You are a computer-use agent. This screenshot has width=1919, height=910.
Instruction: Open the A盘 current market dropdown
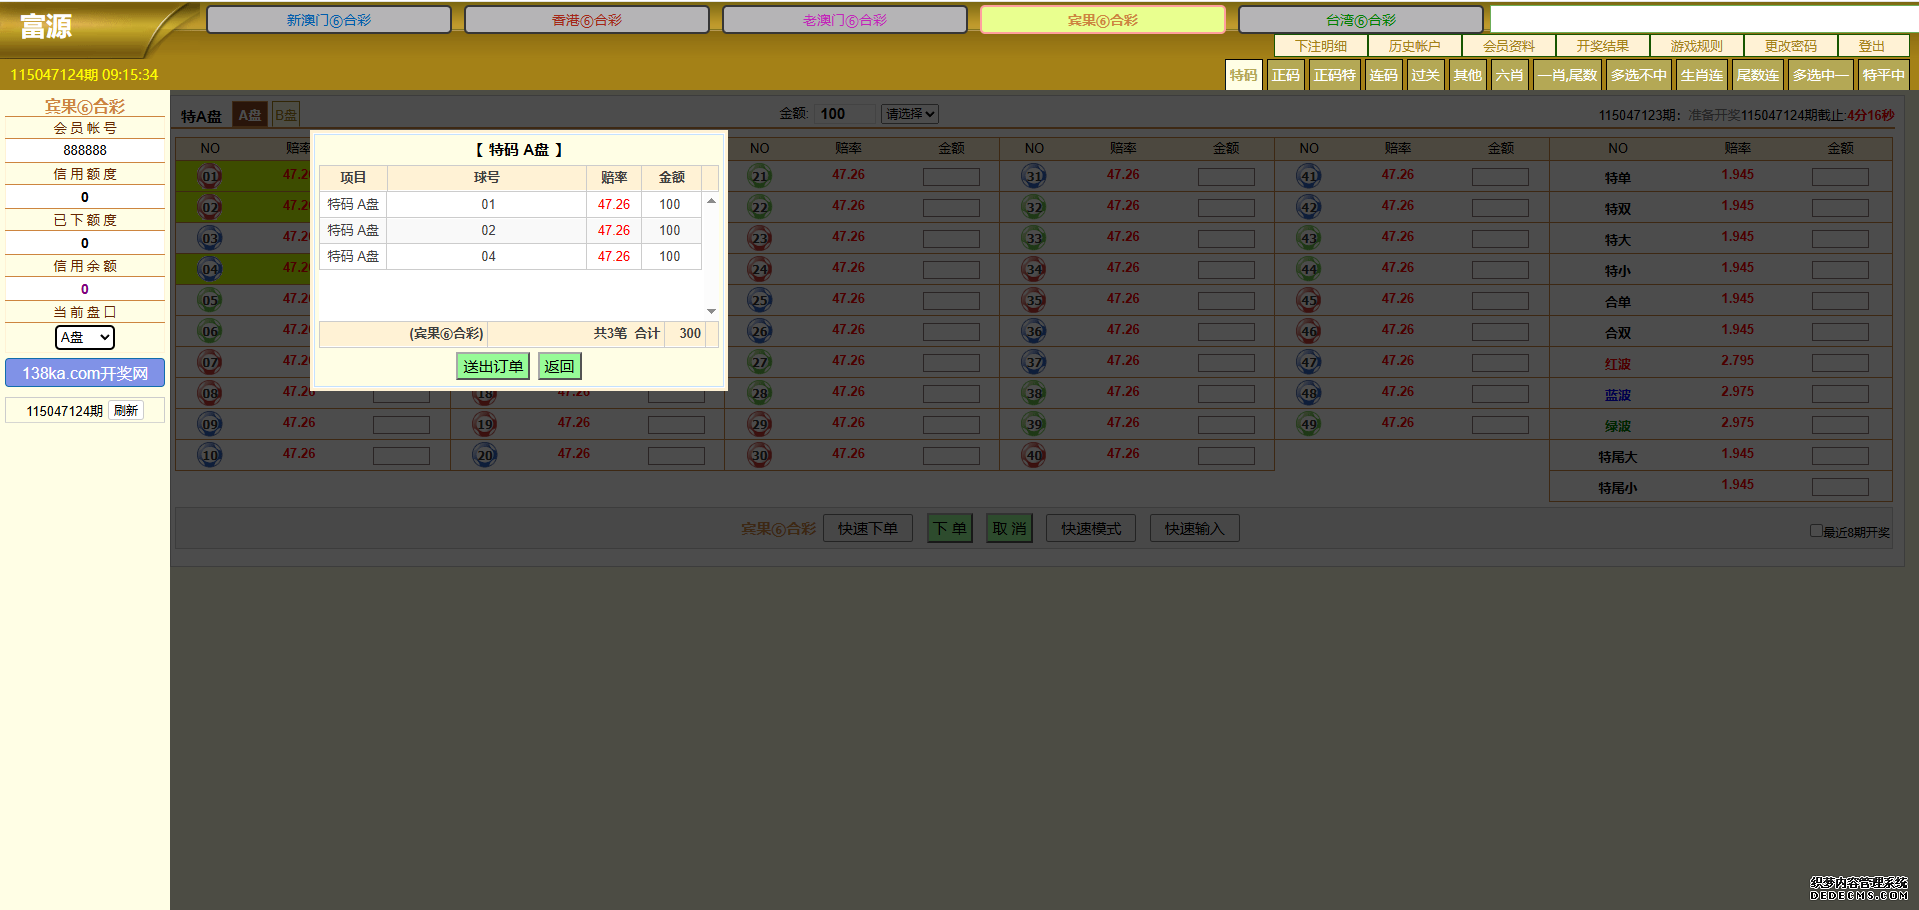point(85,337)
